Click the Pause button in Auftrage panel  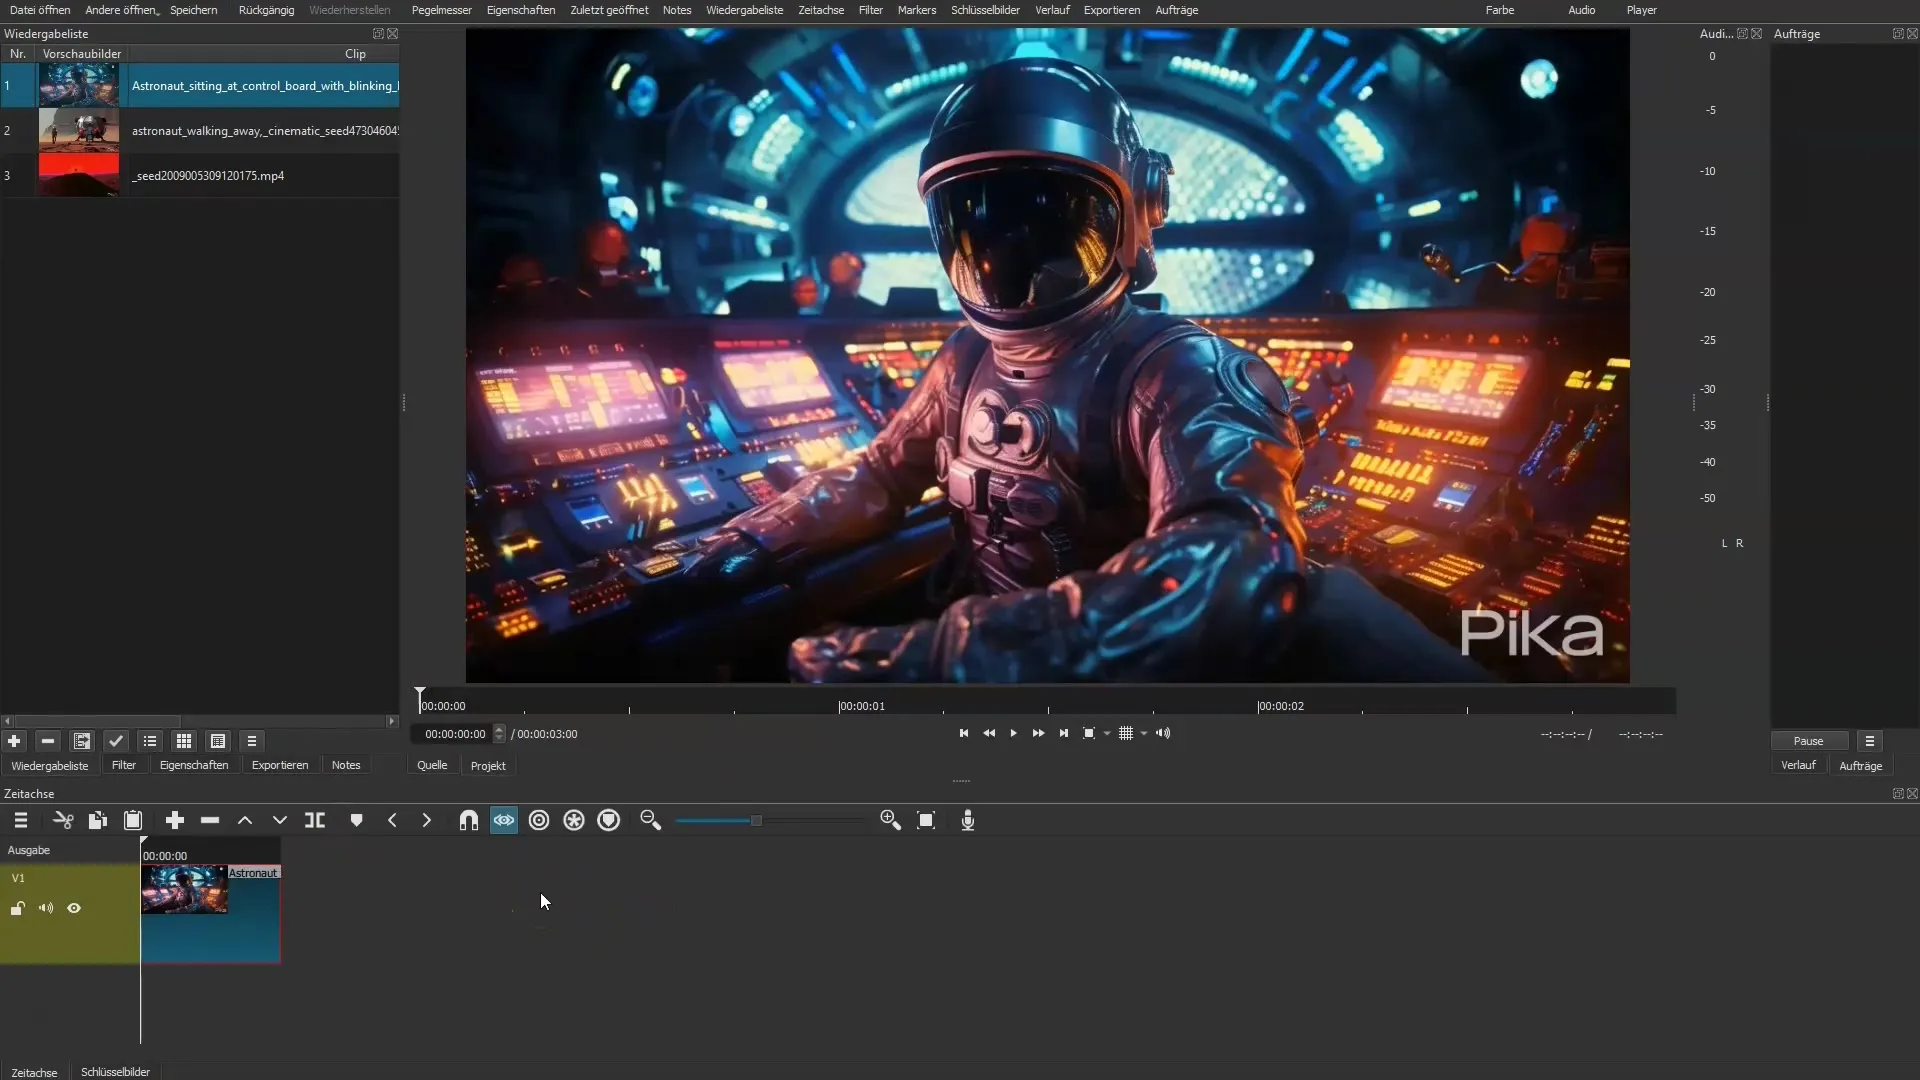tap(1809, 740)
